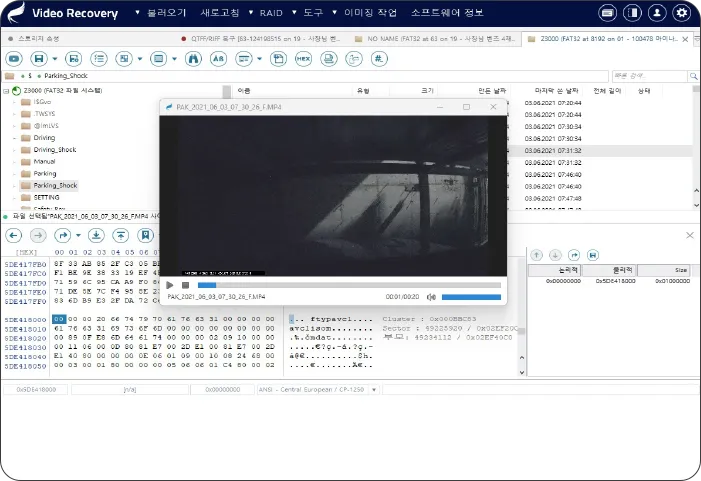
Task: Click the user account icon in header
Action: pos(656,13)
